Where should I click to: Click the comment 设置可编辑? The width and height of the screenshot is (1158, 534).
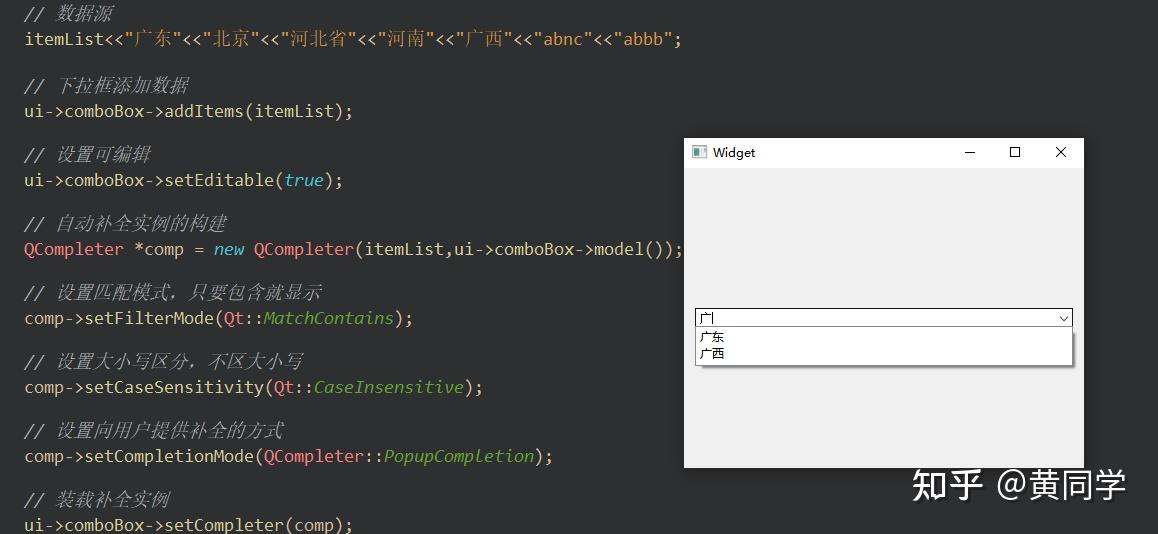pos(87,155)
